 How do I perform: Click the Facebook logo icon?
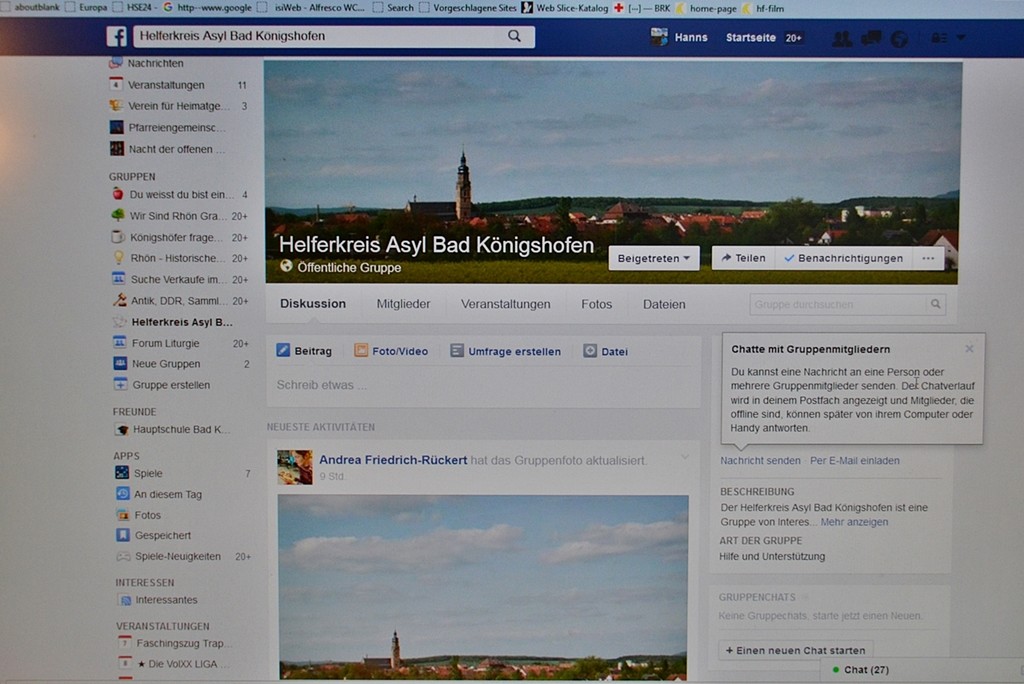117,36
